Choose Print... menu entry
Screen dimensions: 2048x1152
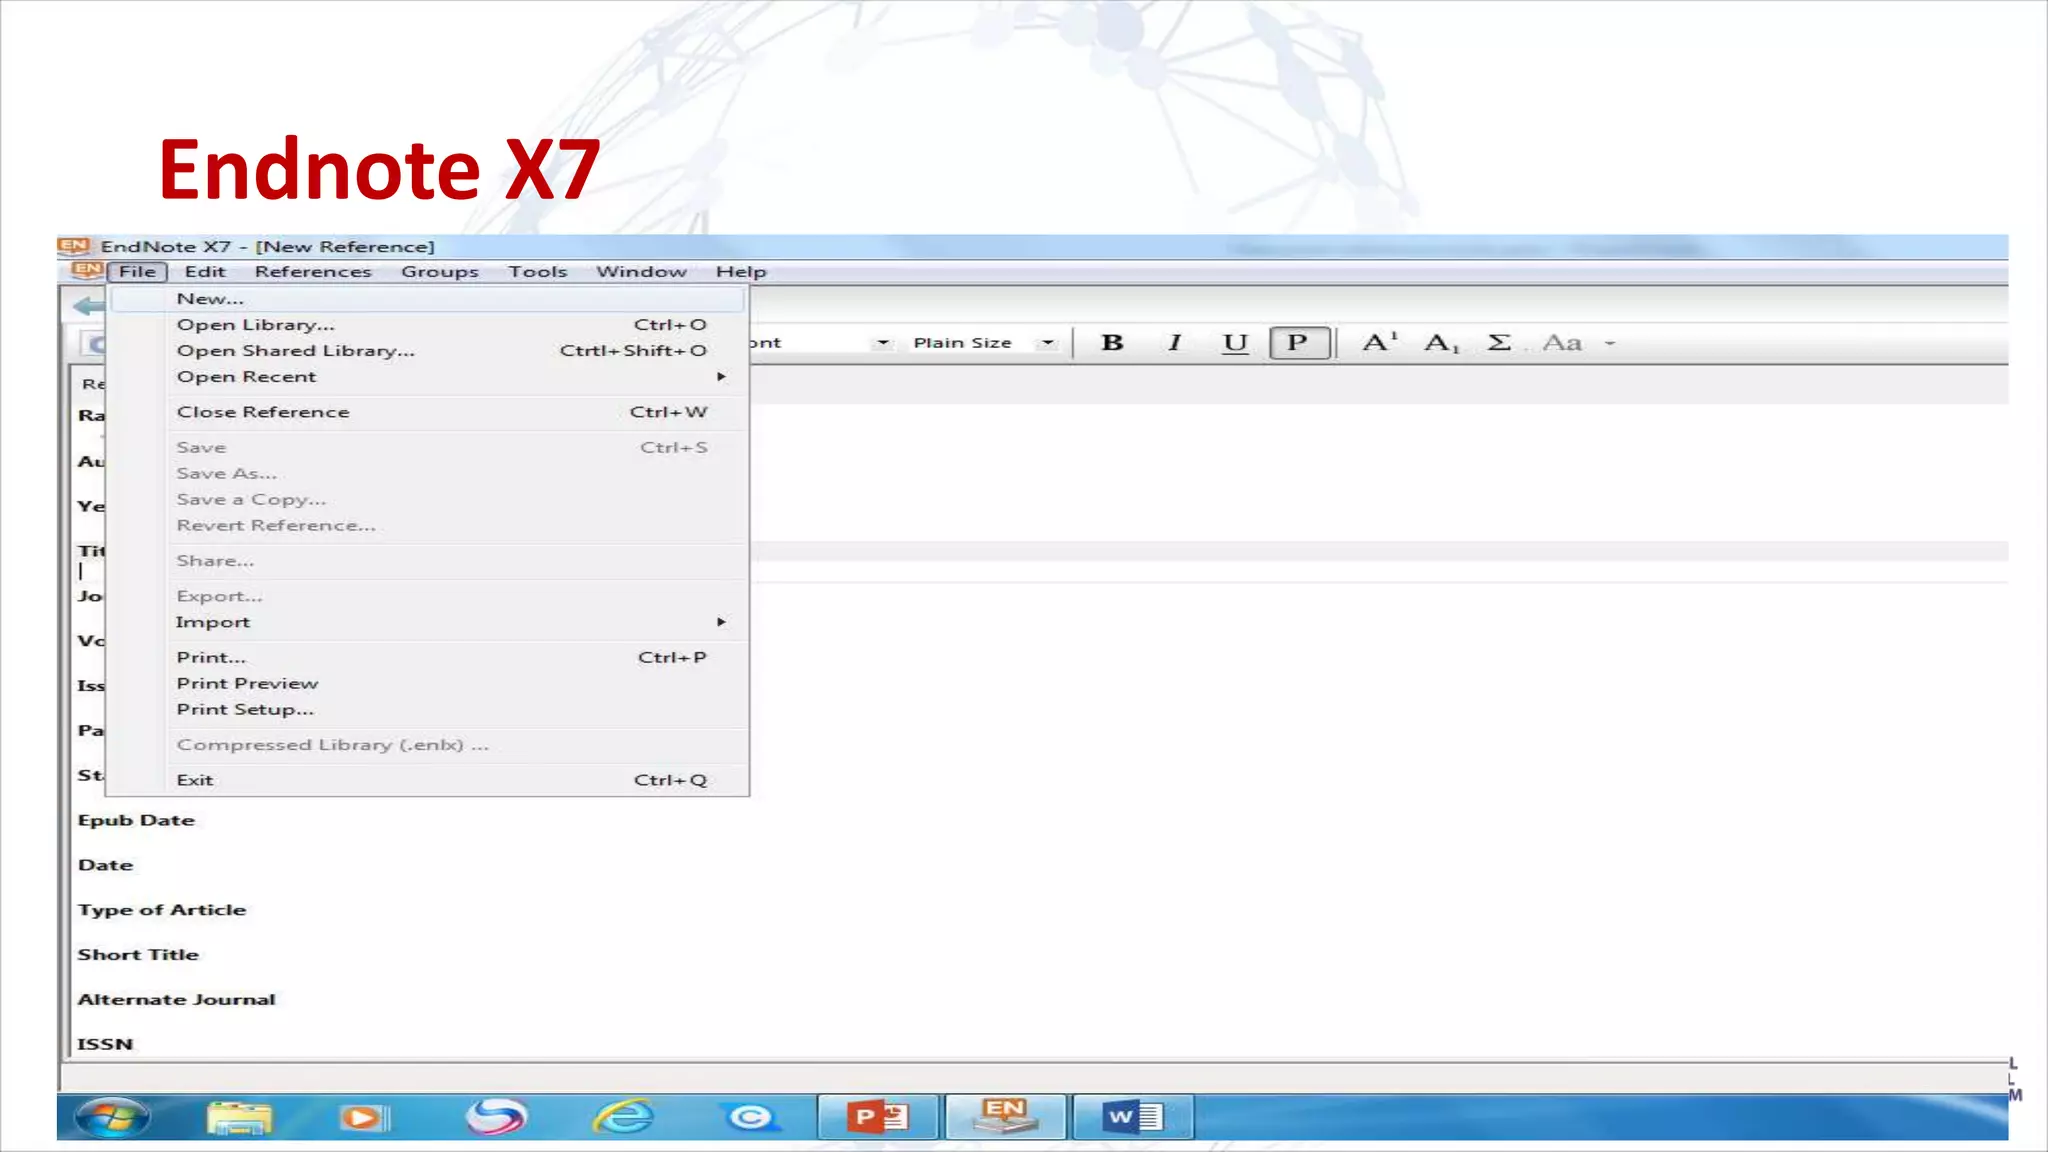point(428,658)
